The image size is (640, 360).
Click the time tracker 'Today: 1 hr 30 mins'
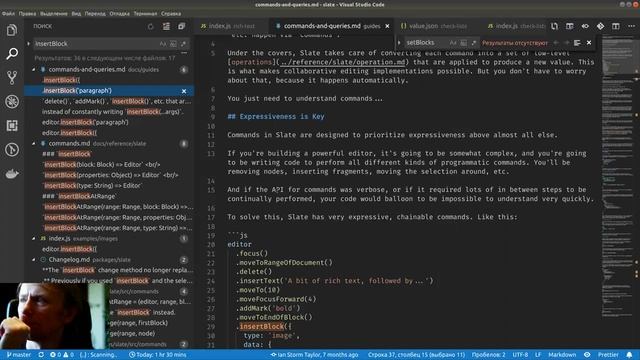pos(158,355)
